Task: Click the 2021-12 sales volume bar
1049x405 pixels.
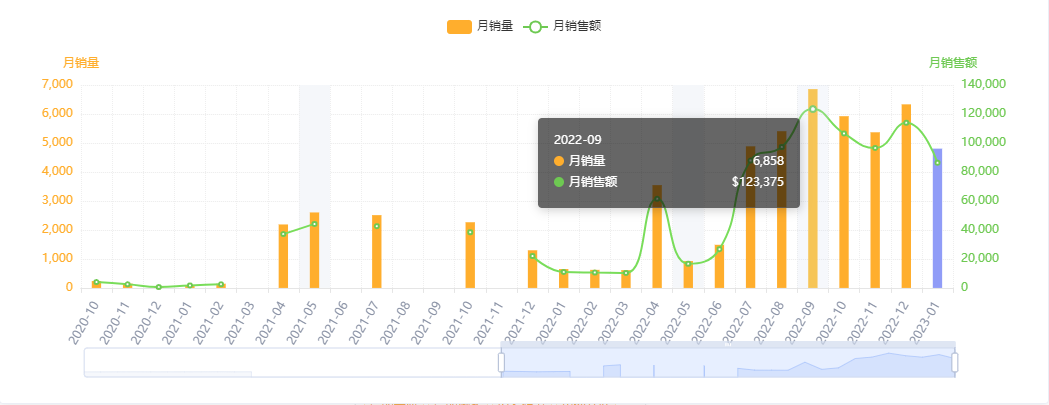Action: click(x=533, y=269)
